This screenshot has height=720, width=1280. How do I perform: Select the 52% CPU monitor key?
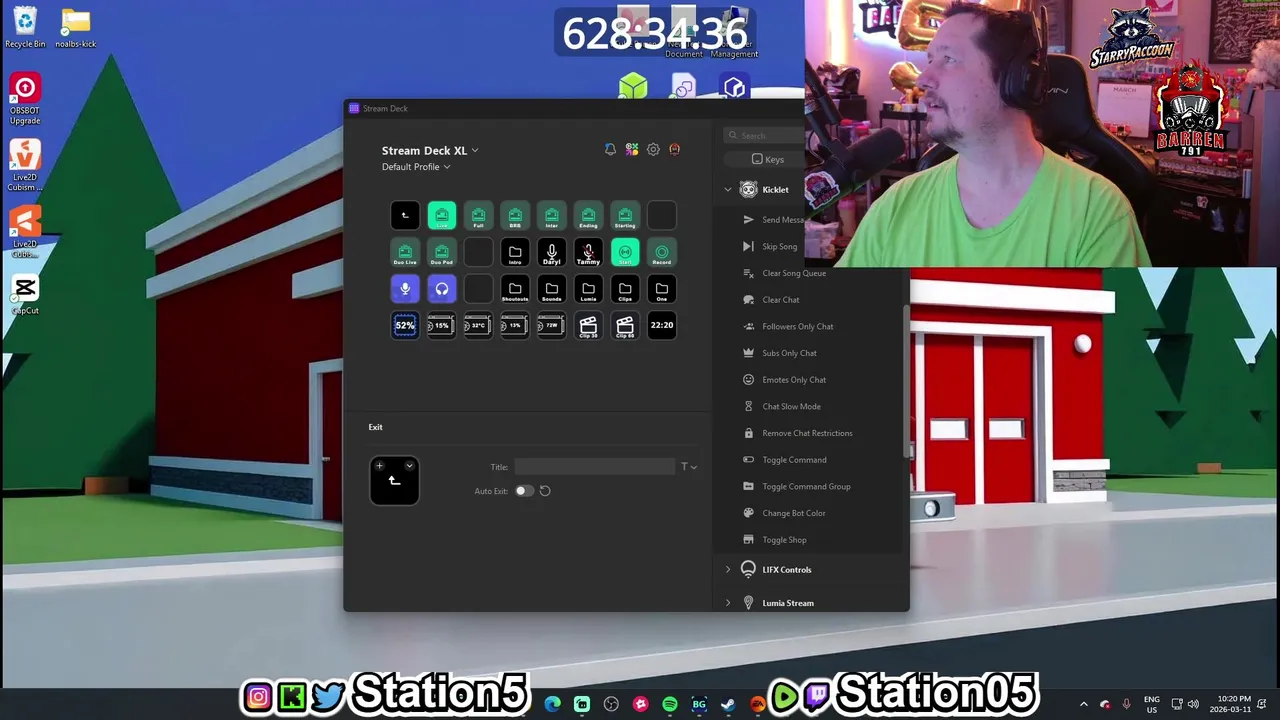click(405, 325)
